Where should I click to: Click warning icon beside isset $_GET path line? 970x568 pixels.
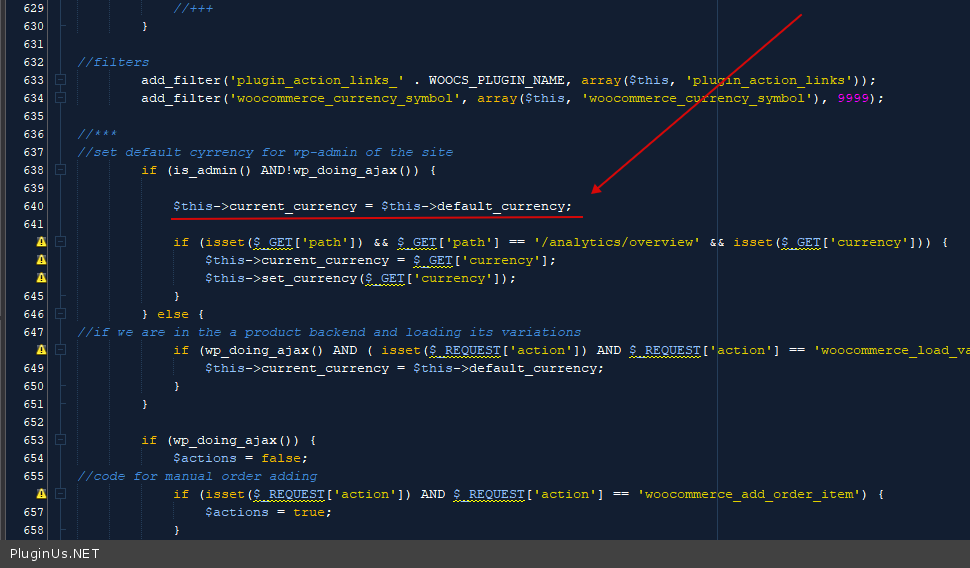(41, 242)
